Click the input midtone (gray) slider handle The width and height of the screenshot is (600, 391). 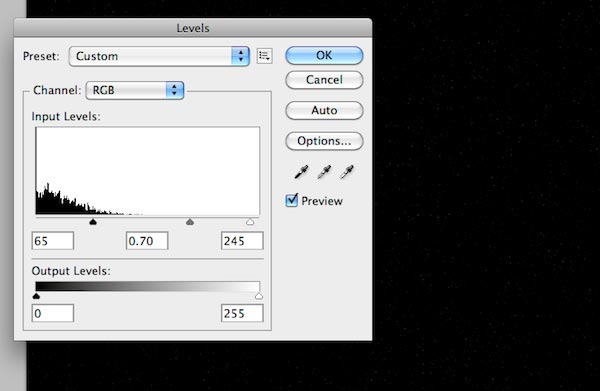tap(190, 222)
